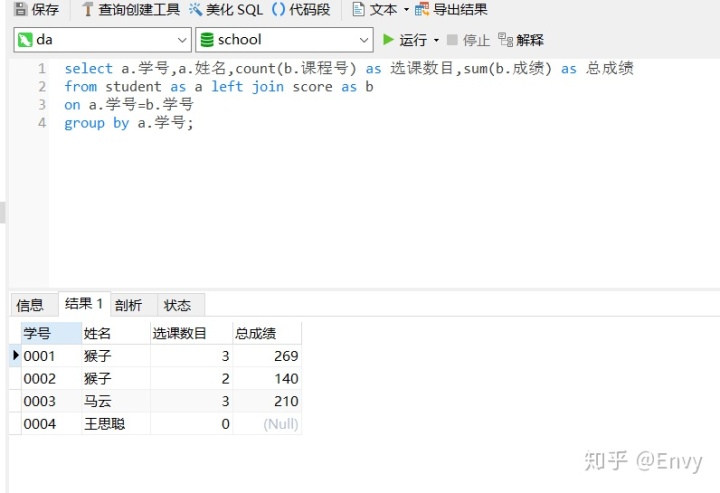
Task: Select the 结果 1 tab
Action: tap(84, 303)
